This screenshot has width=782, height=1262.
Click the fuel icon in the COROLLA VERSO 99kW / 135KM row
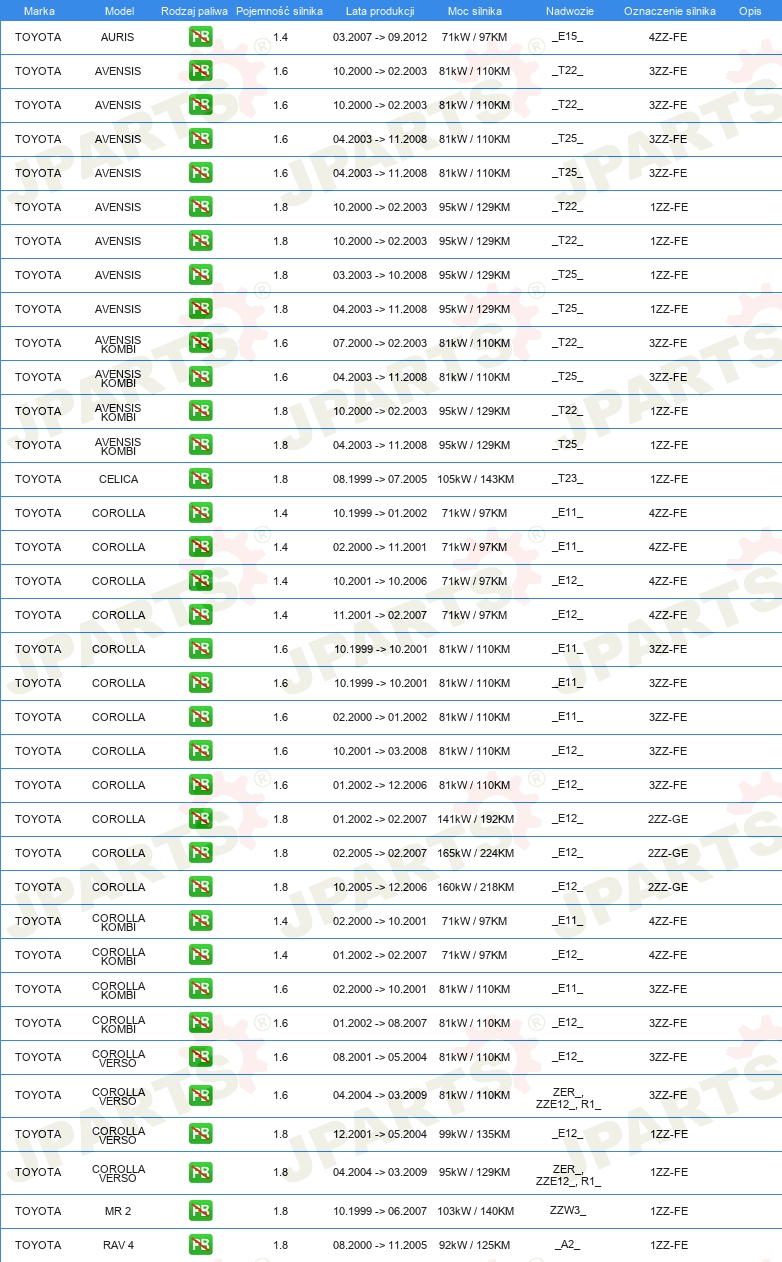[200, 1134]
